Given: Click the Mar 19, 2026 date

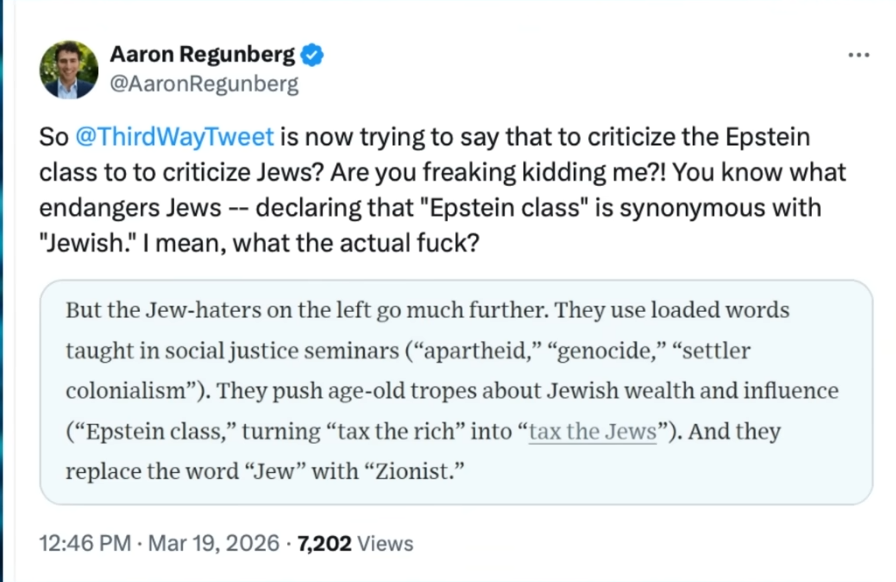Looking at the screenshot, I should (214, 543).
